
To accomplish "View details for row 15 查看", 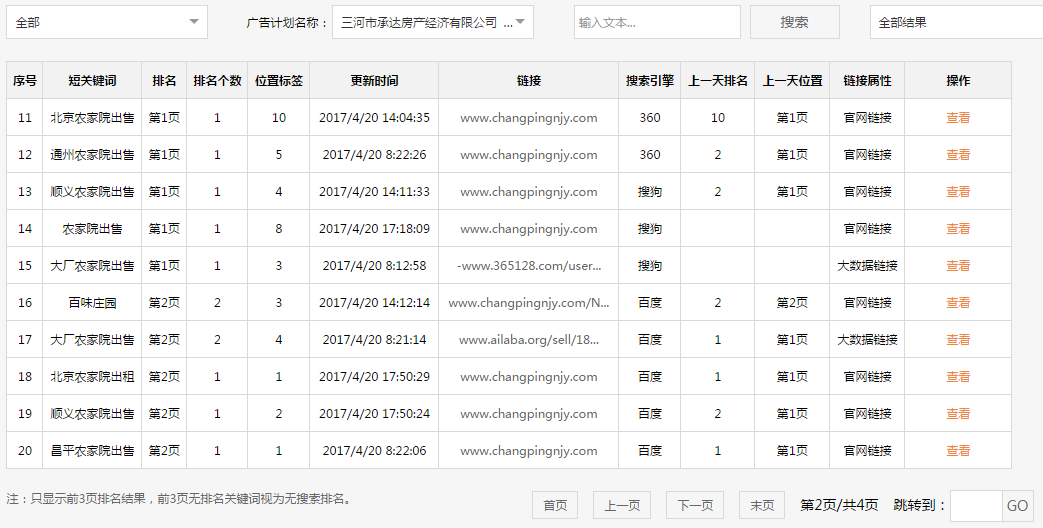I will (958, 266).
